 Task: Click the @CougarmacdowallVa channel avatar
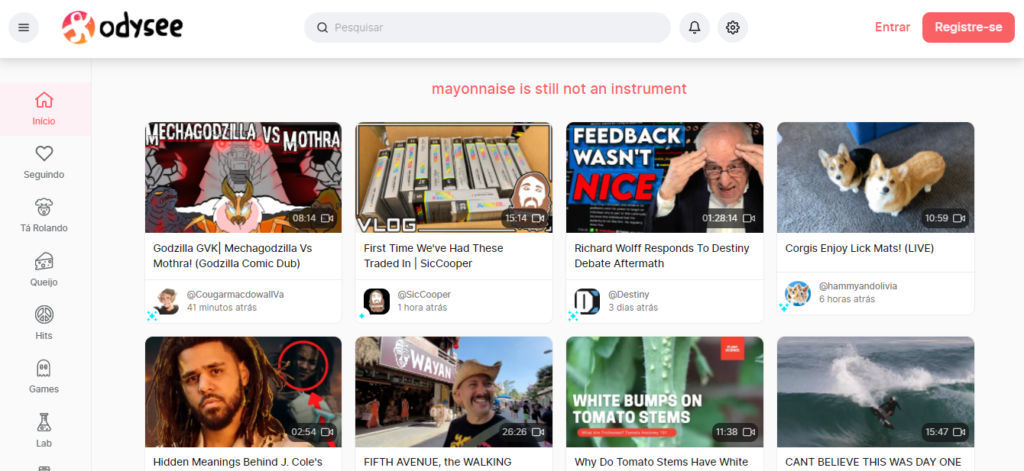click(x=166, y=301)
